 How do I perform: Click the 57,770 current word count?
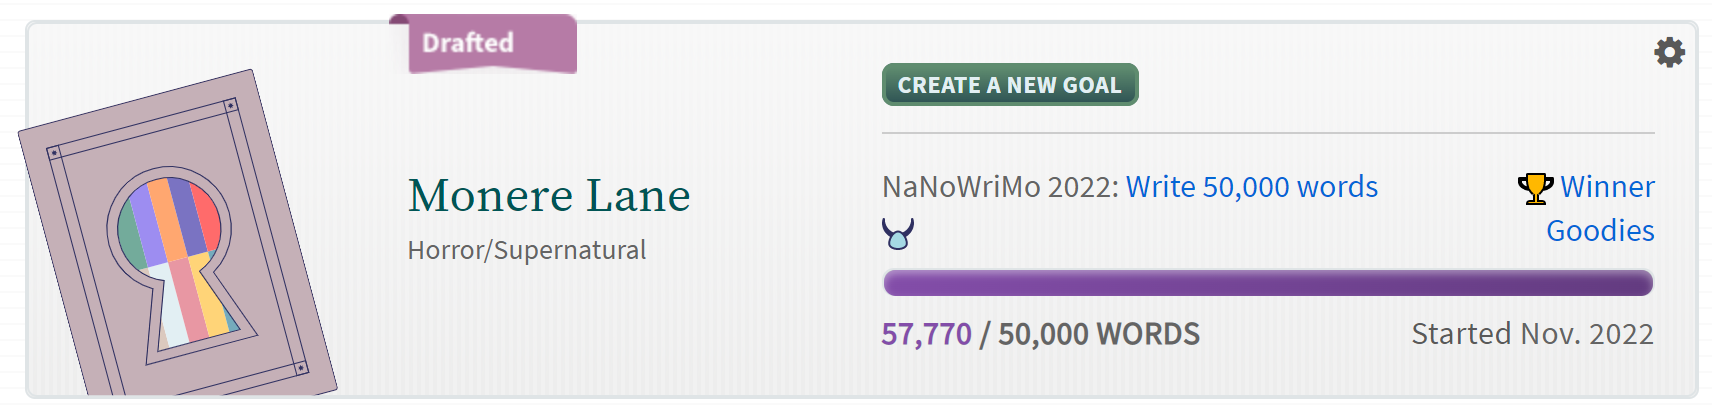(925, 334)
